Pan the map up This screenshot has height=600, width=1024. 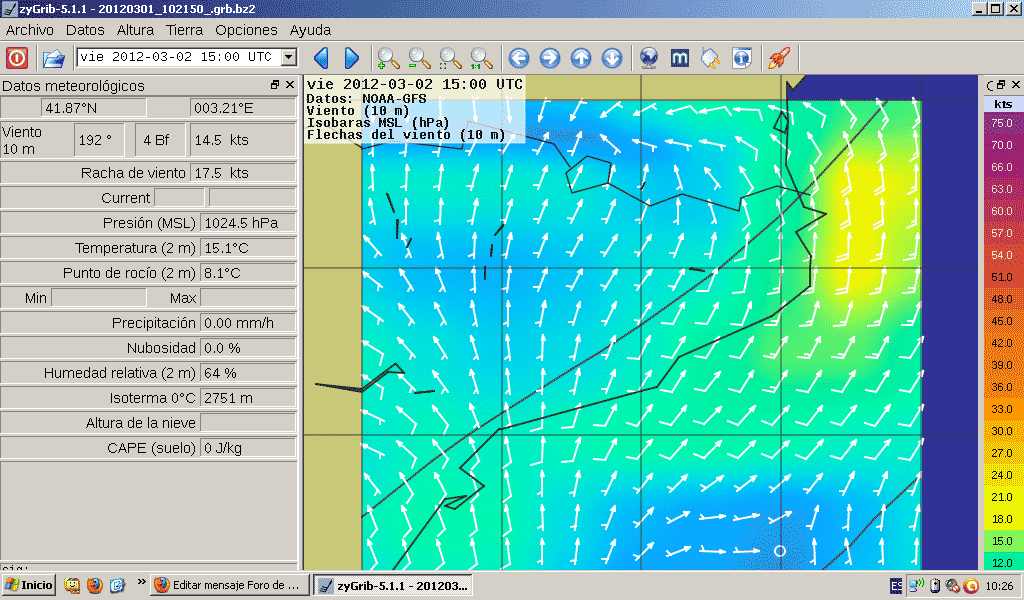581,58
